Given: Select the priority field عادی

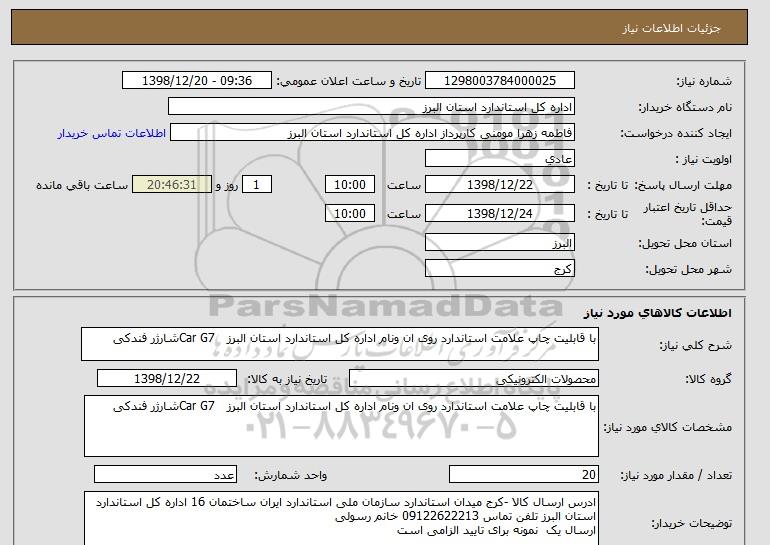Looking at the screenshot, I should [x=499, y=159].
